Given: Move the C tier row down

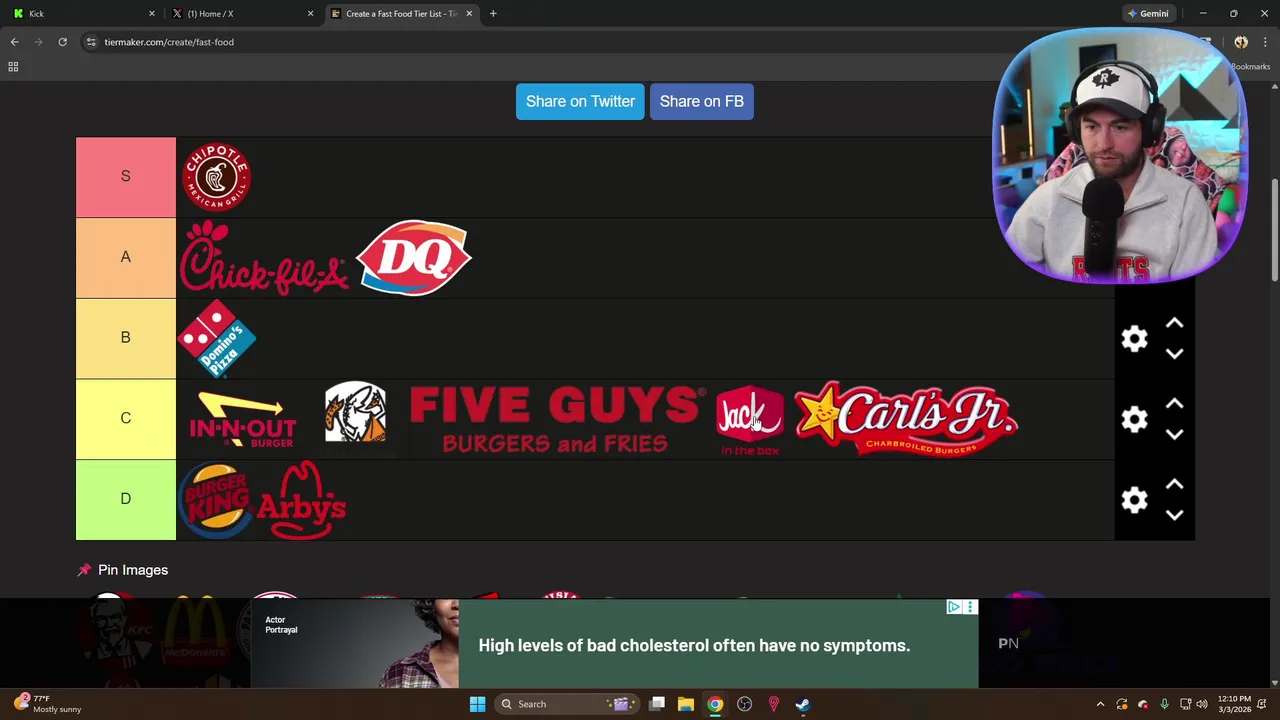Looking at the screenshot, I should 1174,435.
